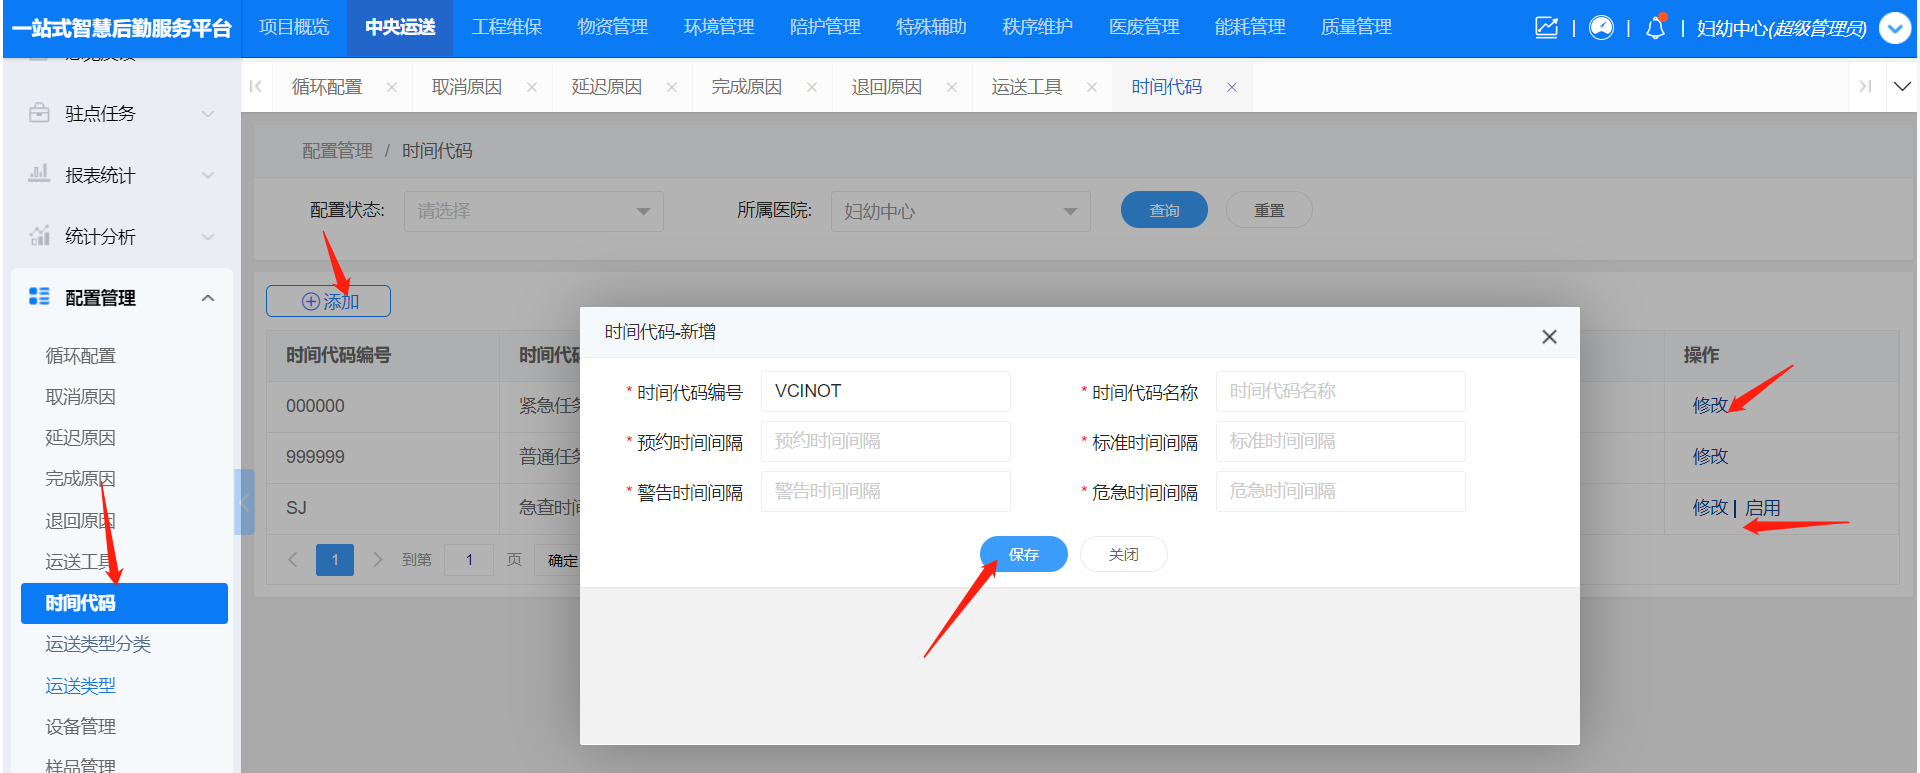Jump to first tab with left arrow
Screen dimensions: 1920x773
pos(256,87)
